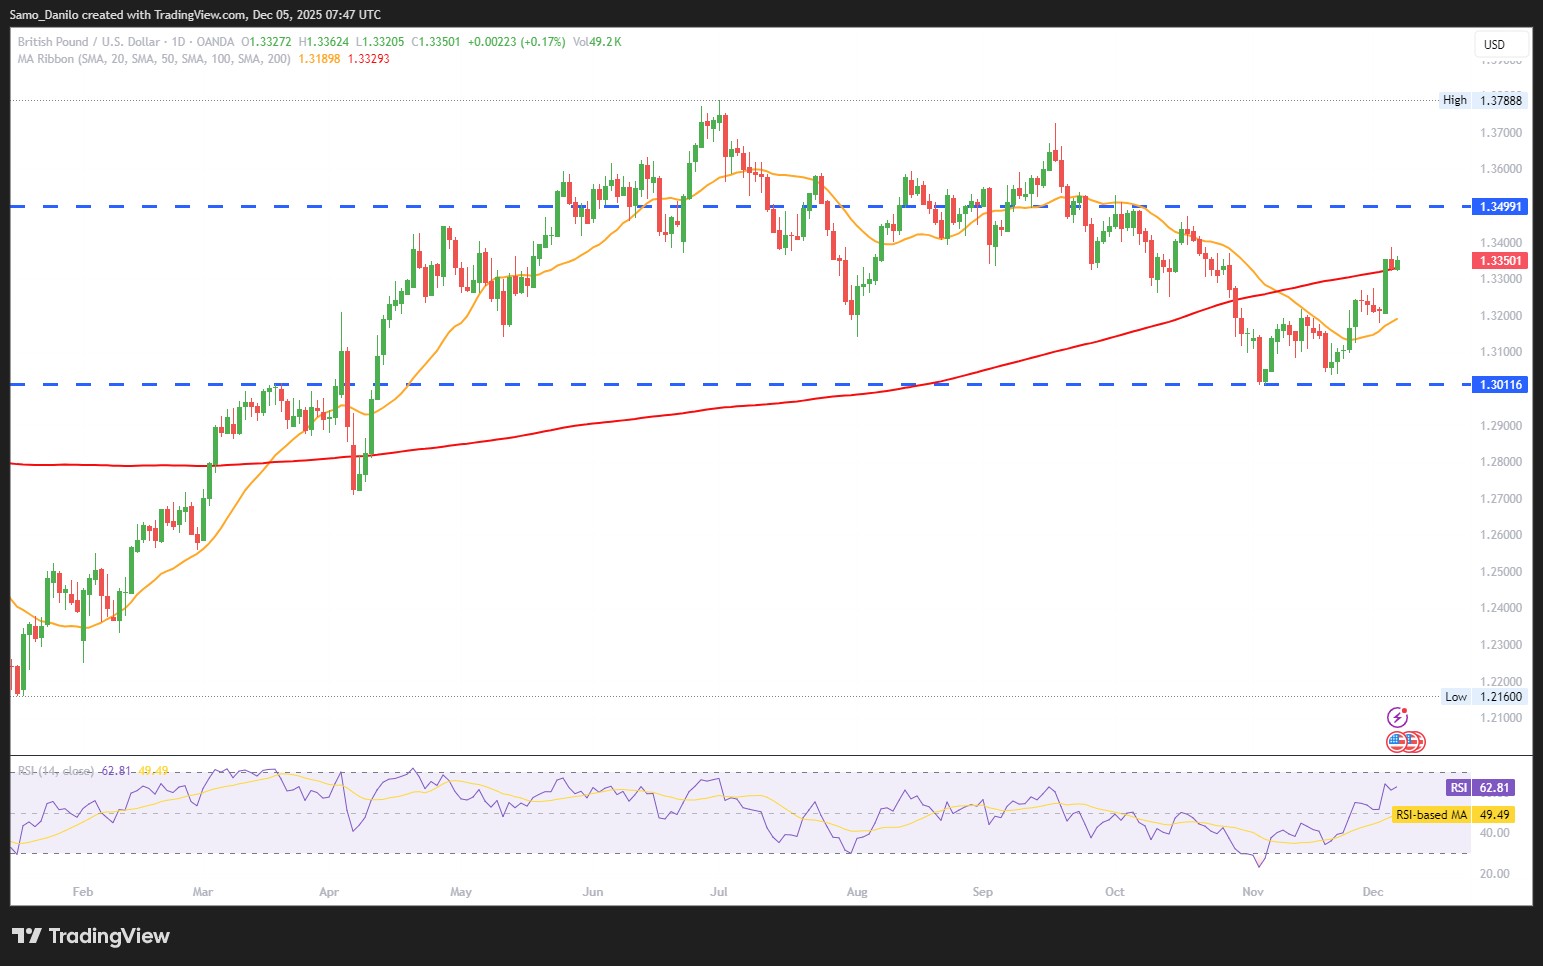This screenshot has height=966, width=1543.
Task: Open the US flag economic events icon
Action: [x=1398, y=741]
